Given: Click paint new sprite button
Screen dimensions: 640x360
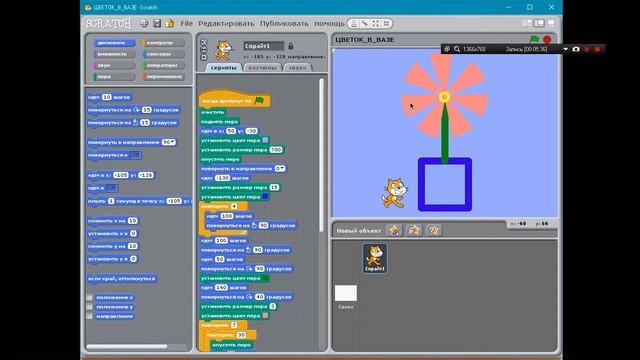Looking at the screenshot, I should 394,230.
